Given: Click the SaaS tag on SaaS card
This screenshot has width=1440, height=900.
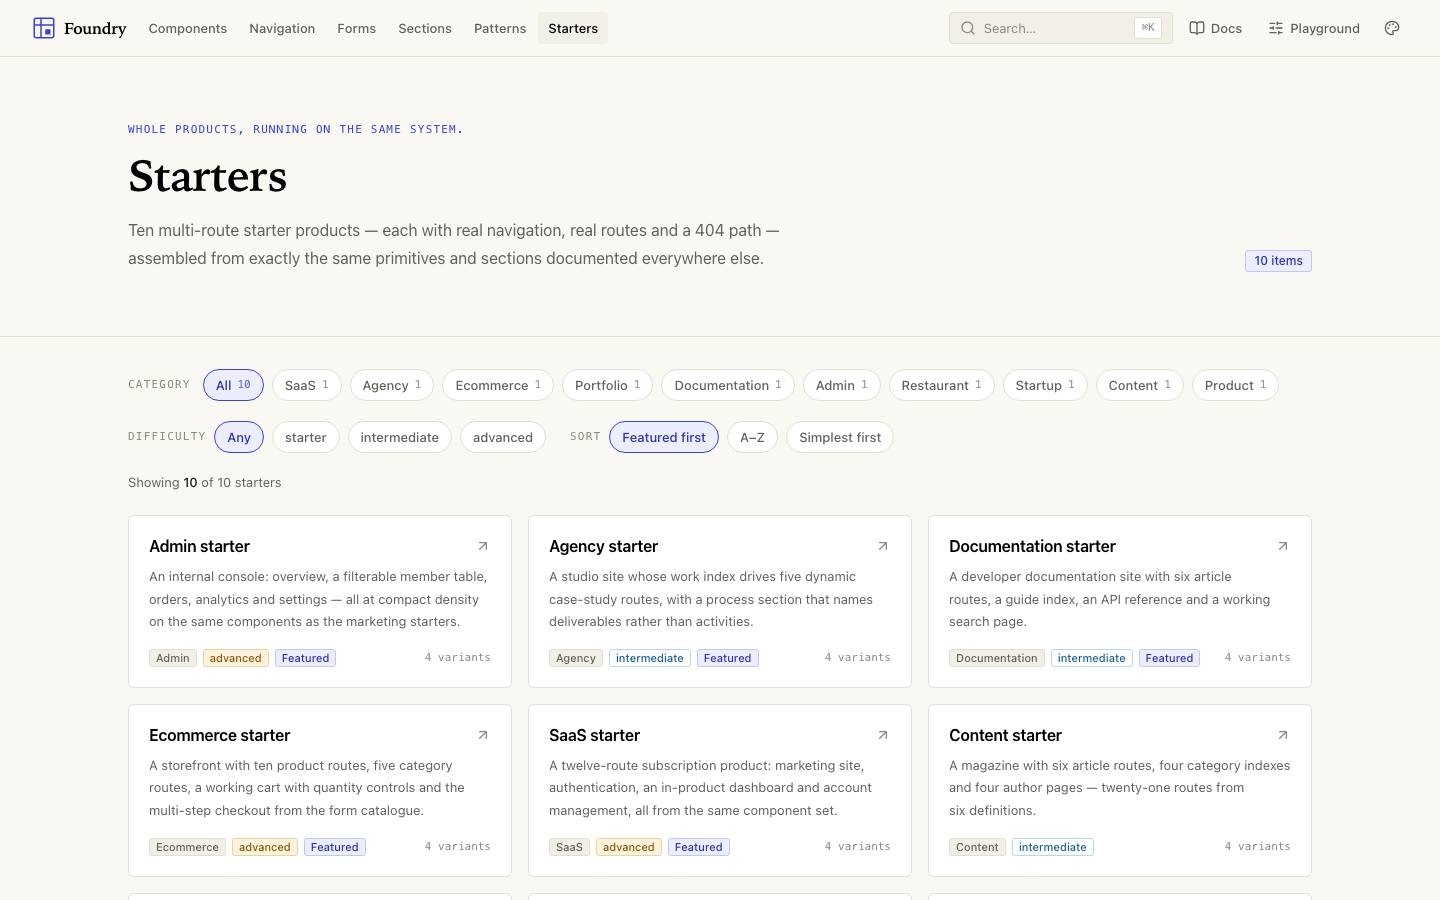Looking at the screenshot, I should point(569,847).
